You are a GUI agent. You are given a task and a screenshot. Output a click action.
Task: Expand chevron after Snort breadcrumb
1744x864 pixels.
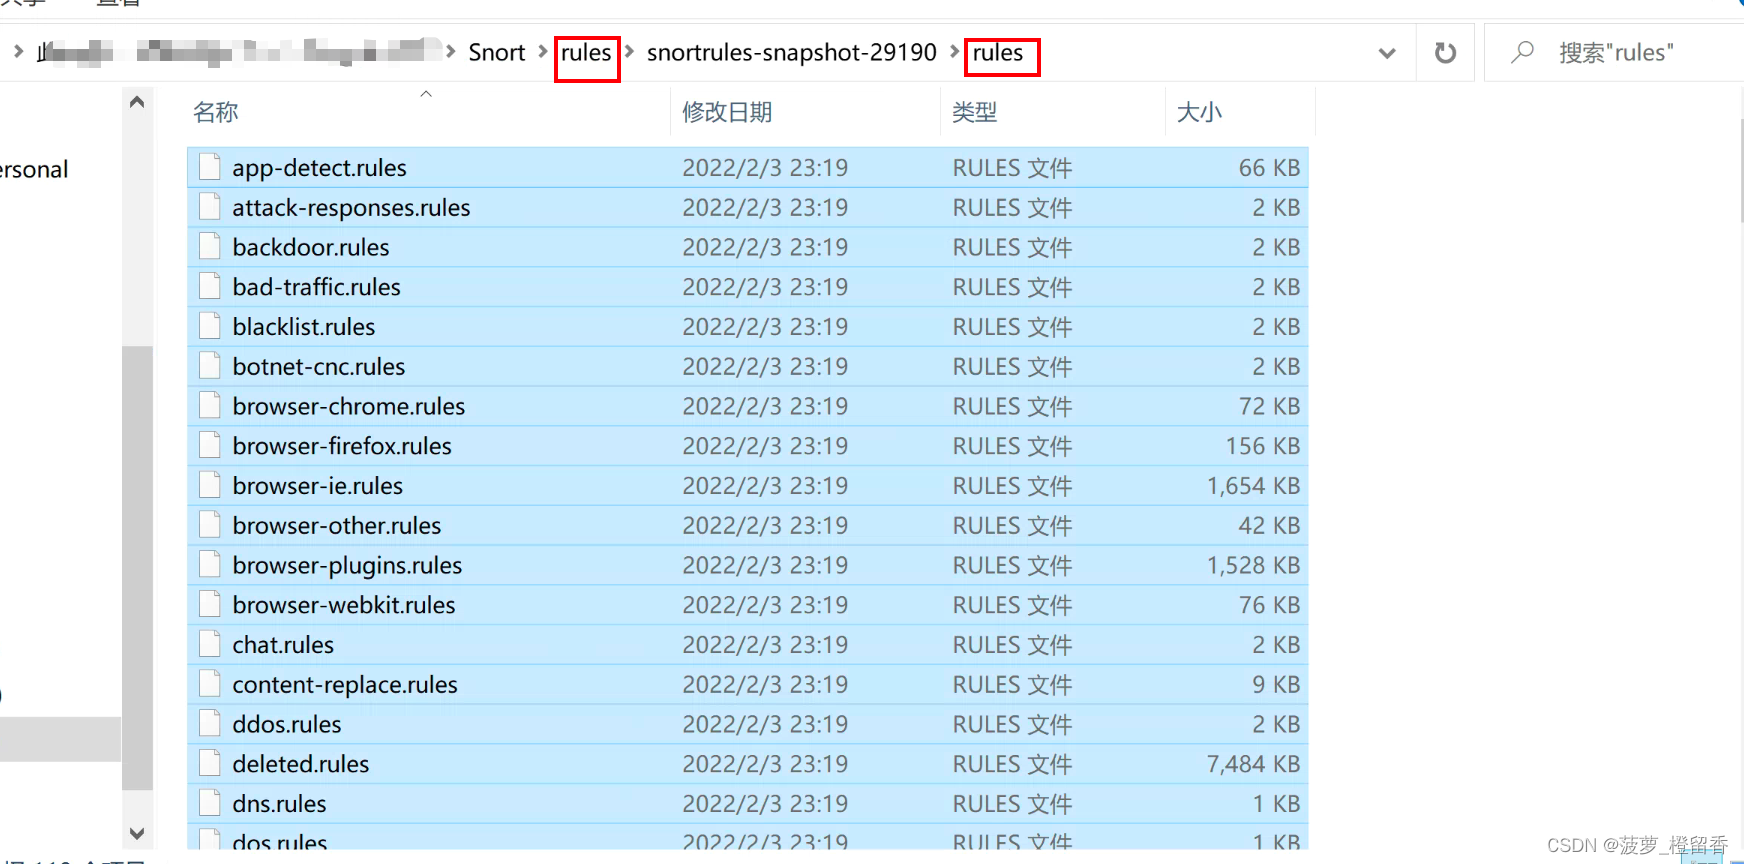[543, 51]
